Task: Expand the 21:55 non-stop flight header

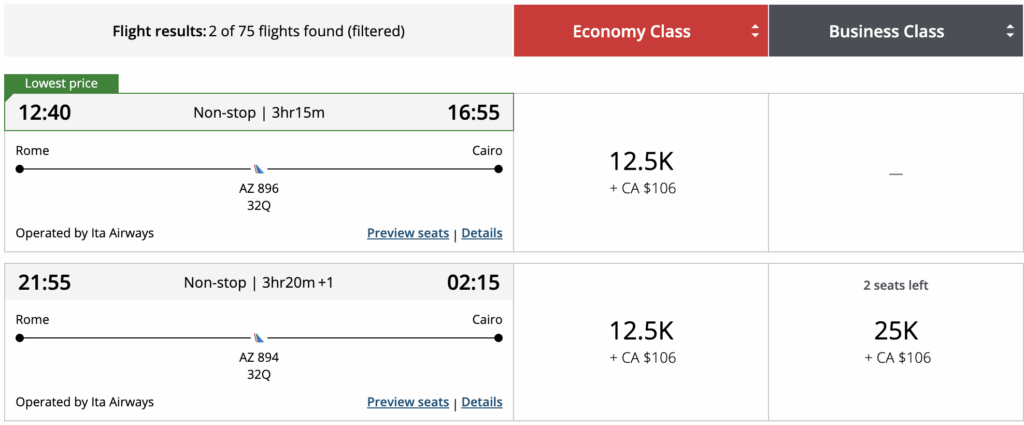Action: 259,282
